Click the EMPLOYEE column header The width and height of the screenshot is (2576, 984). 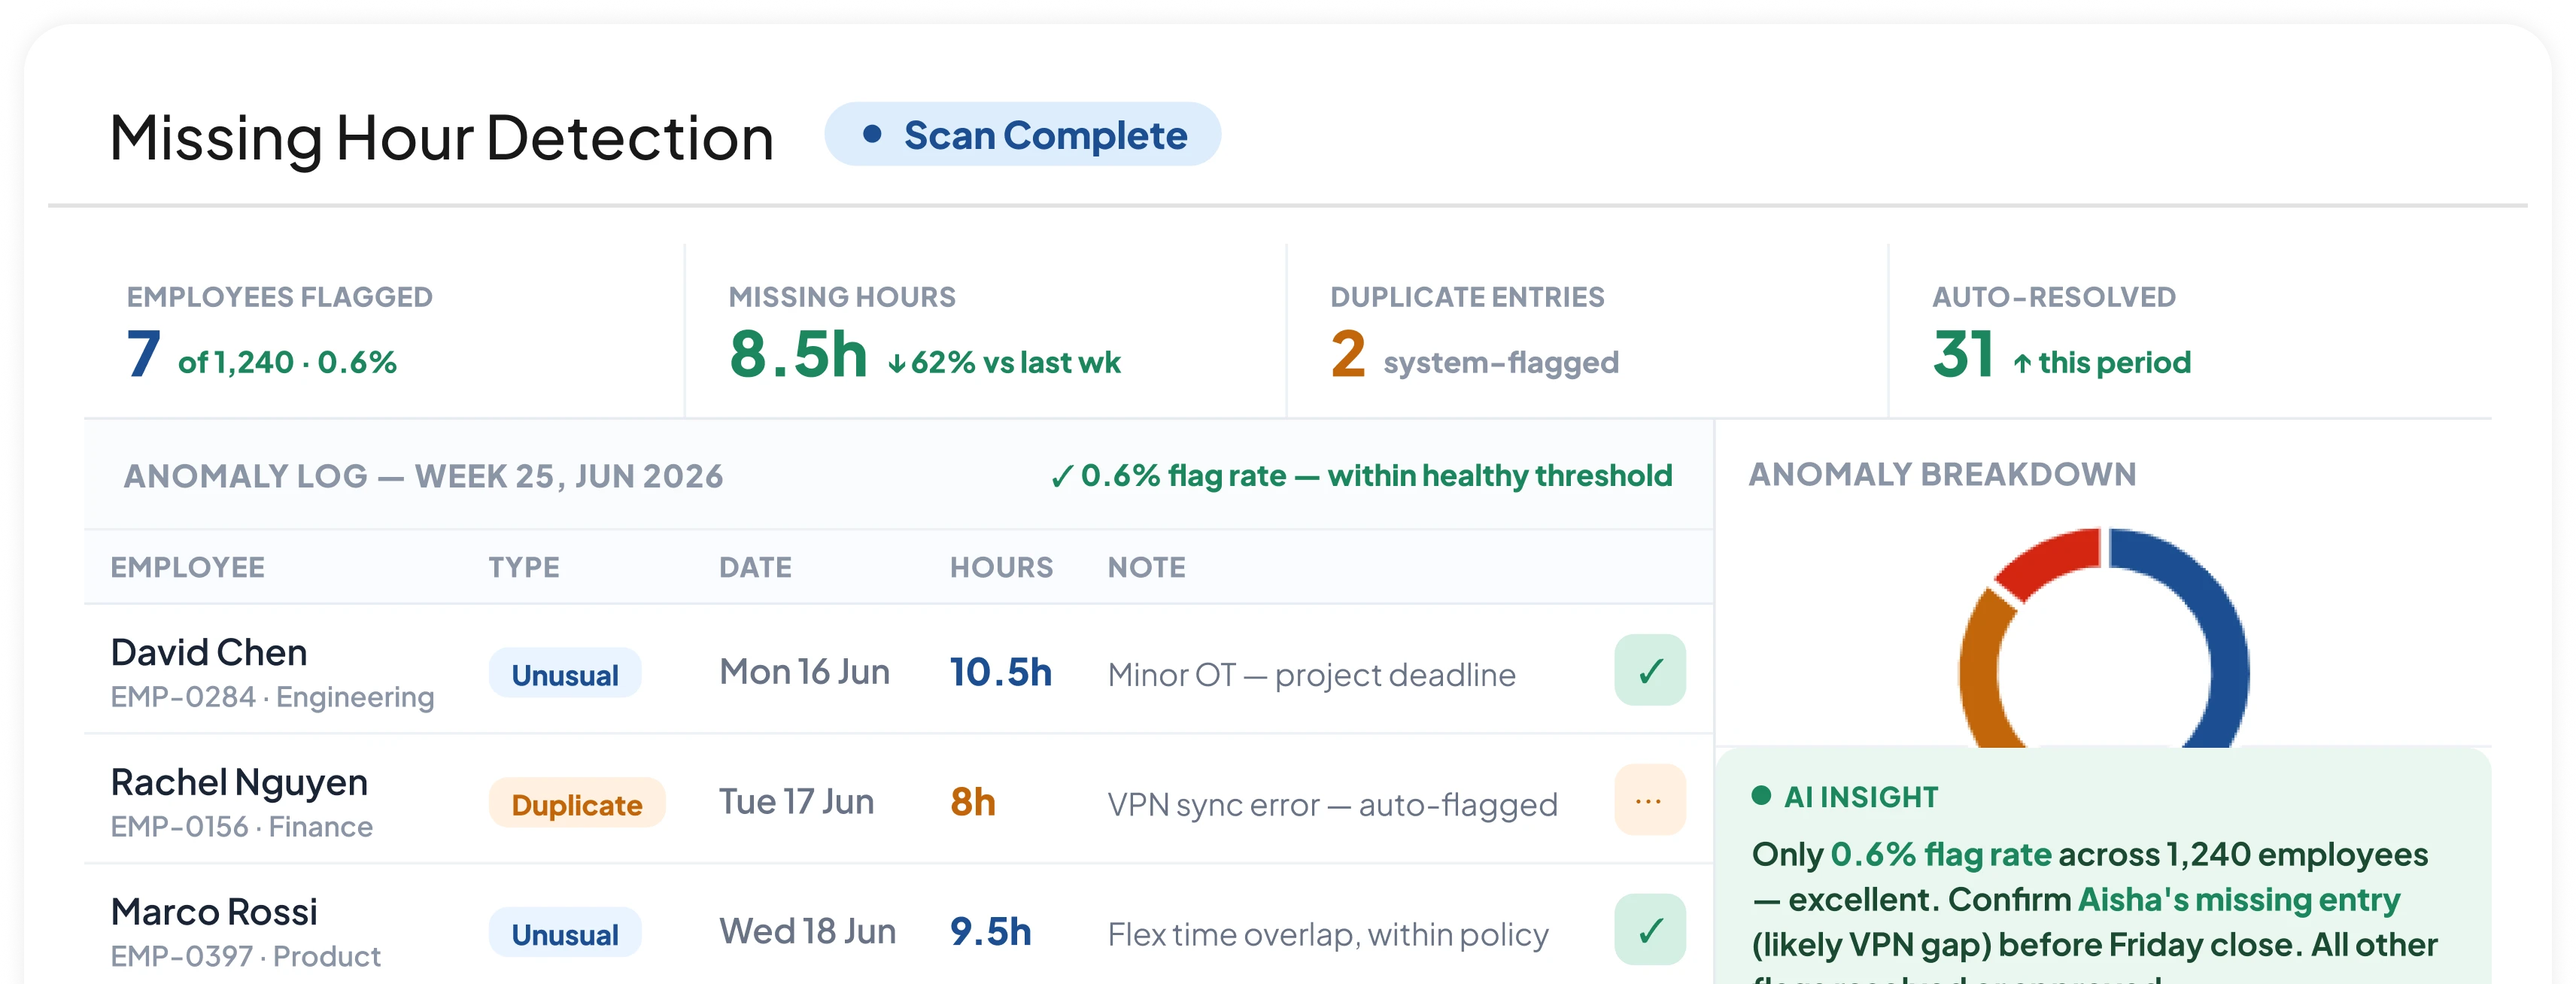[187, 567]
